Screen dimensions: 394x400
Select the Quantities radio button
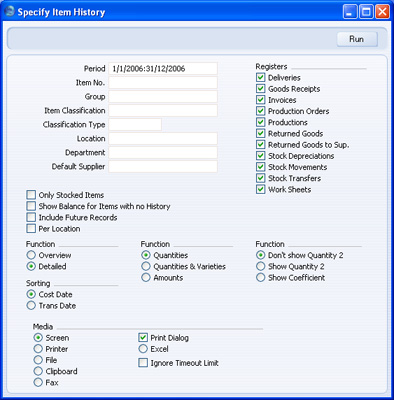tap(146, 255)
